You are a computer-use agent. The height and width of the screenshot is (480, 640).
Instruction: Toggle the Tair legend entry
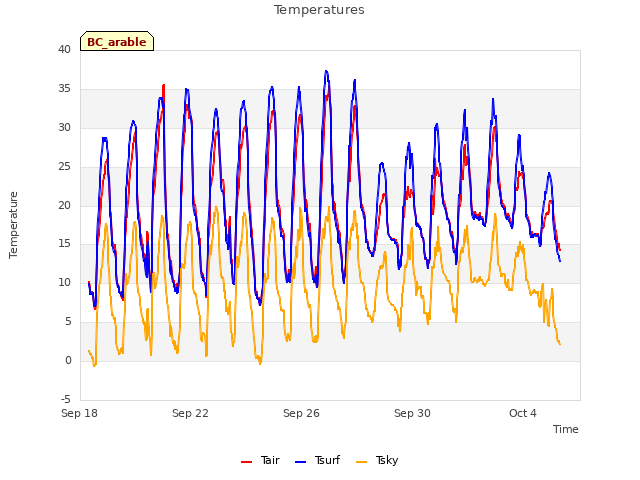(x=260, y=460)
